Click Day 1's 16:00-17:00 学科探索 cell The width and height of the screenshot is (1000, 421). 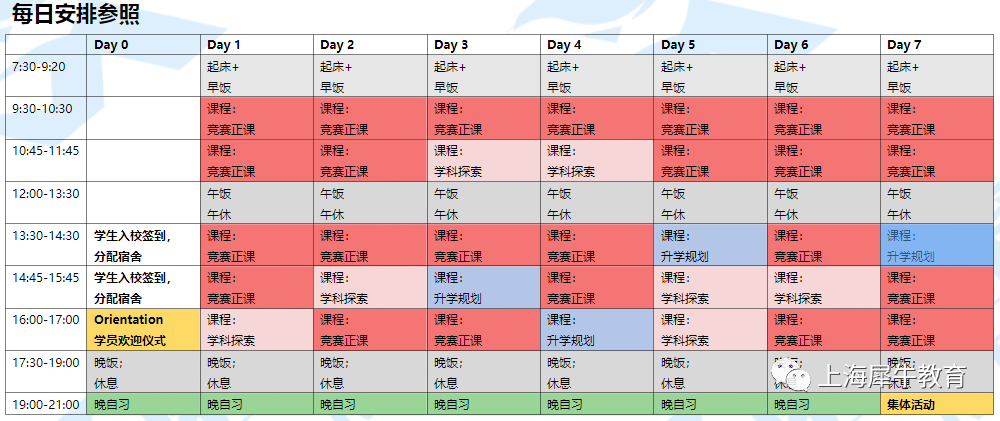pos(257,329)
